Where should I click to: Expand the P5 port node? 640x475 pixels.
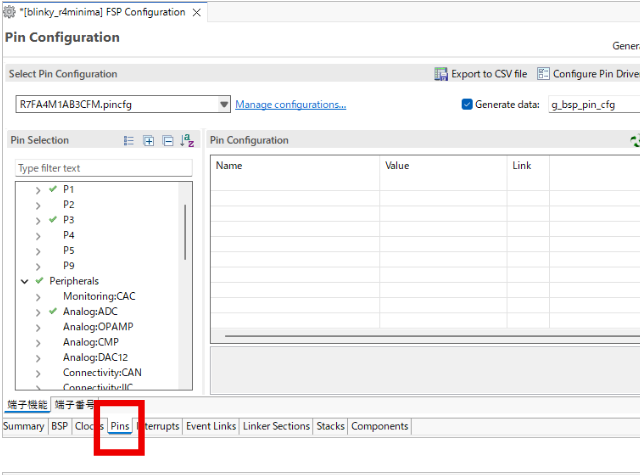(x=38, y=251)
